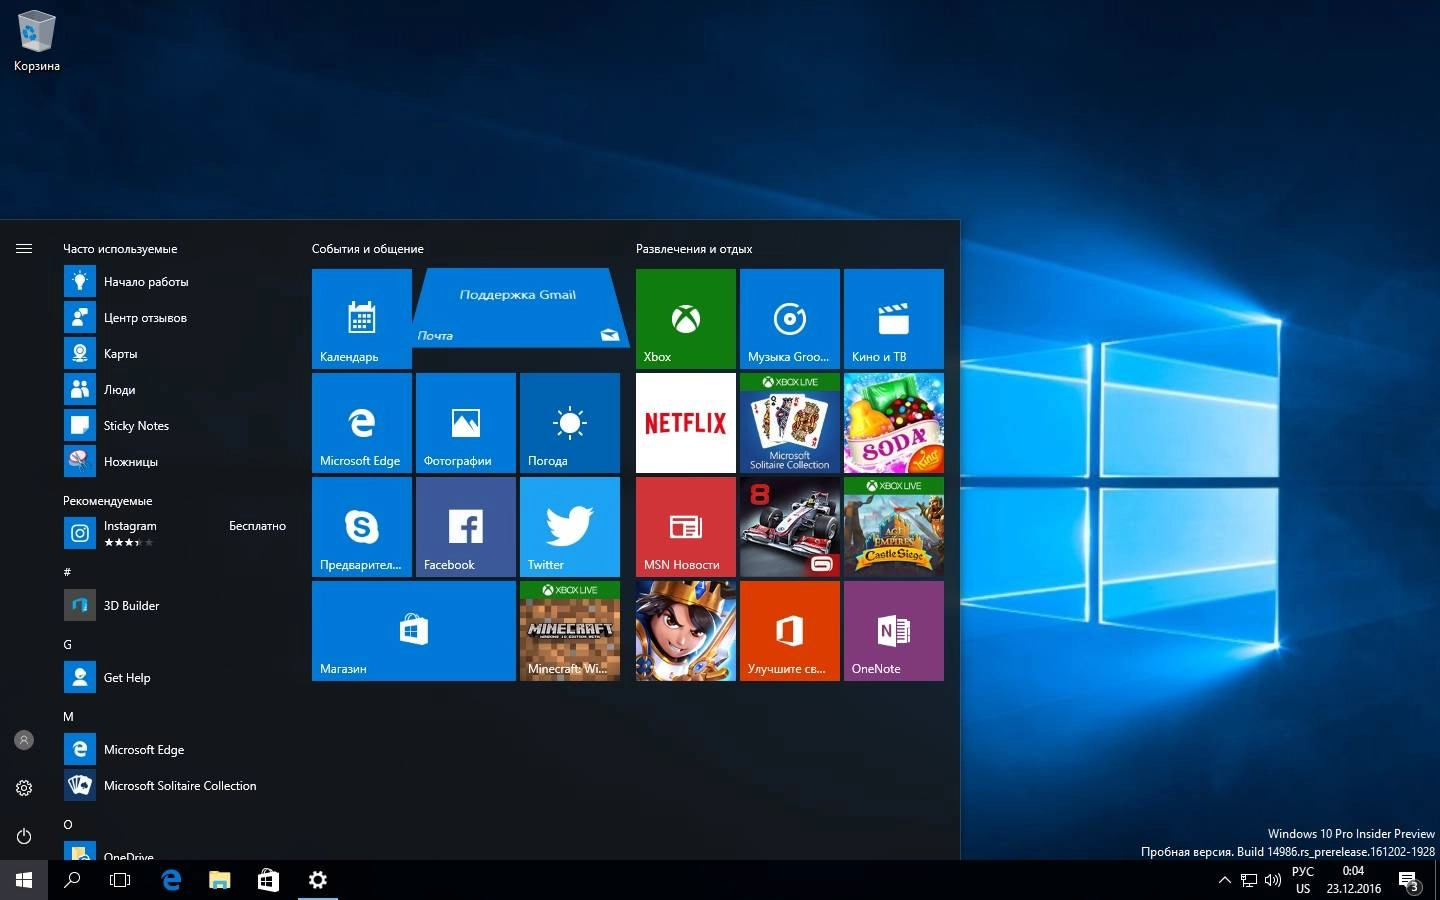Launch the Microsoft Edge tile
The height and width of the screenshot is (900, 1440).
[x=362, y=423]
